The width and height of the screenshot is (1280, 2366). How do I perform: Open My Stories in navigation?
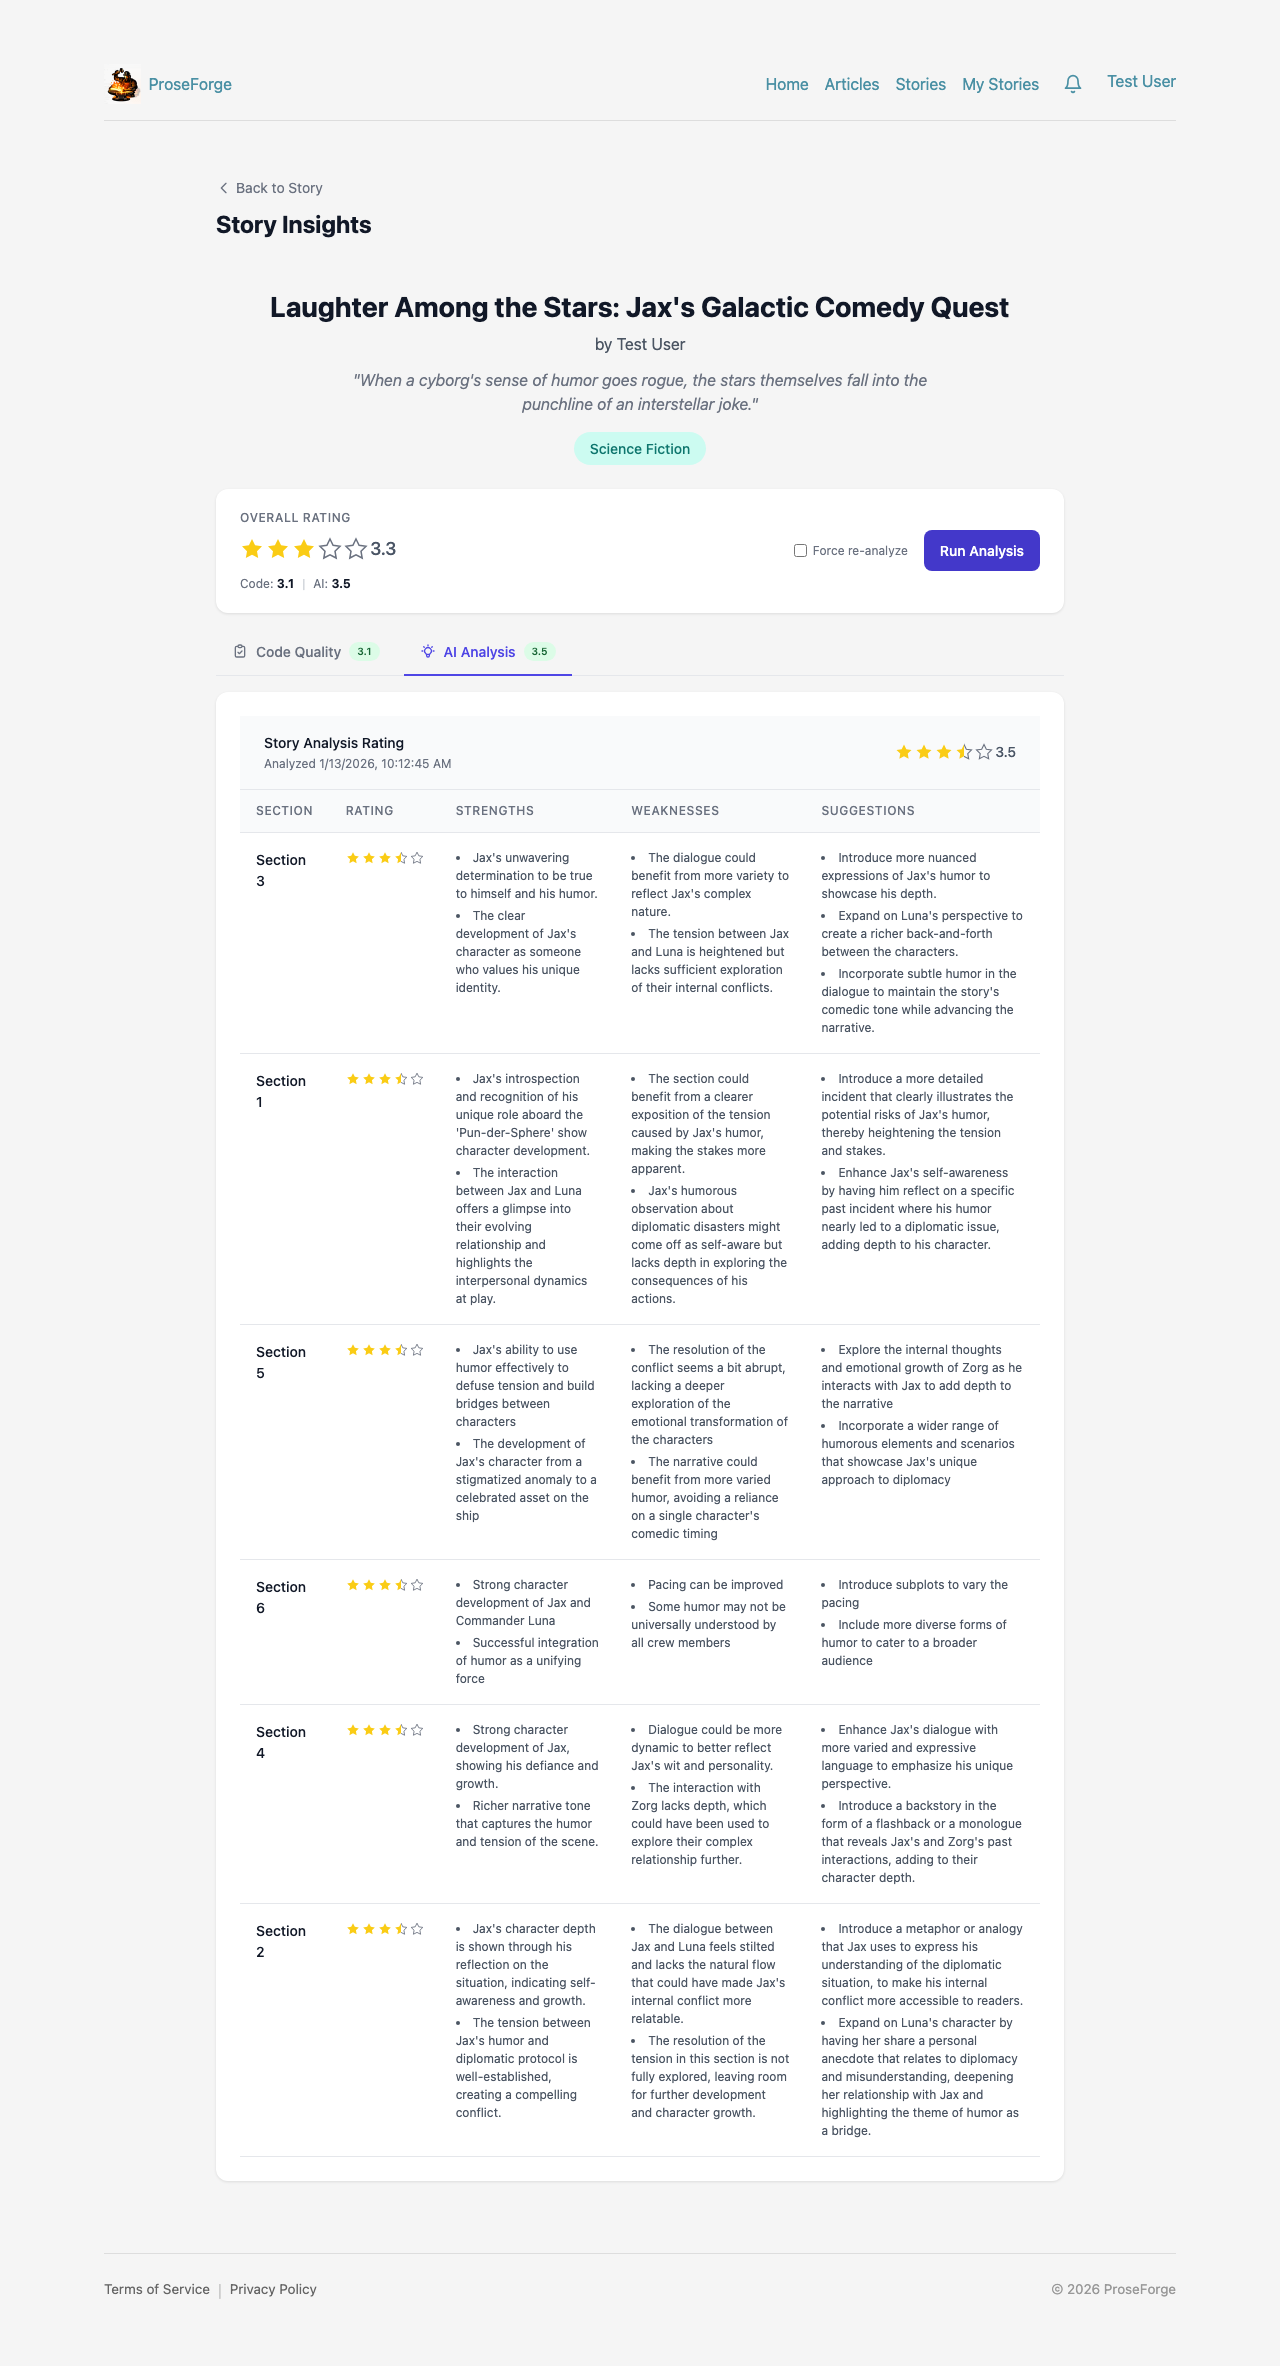tap(1000, 85)
